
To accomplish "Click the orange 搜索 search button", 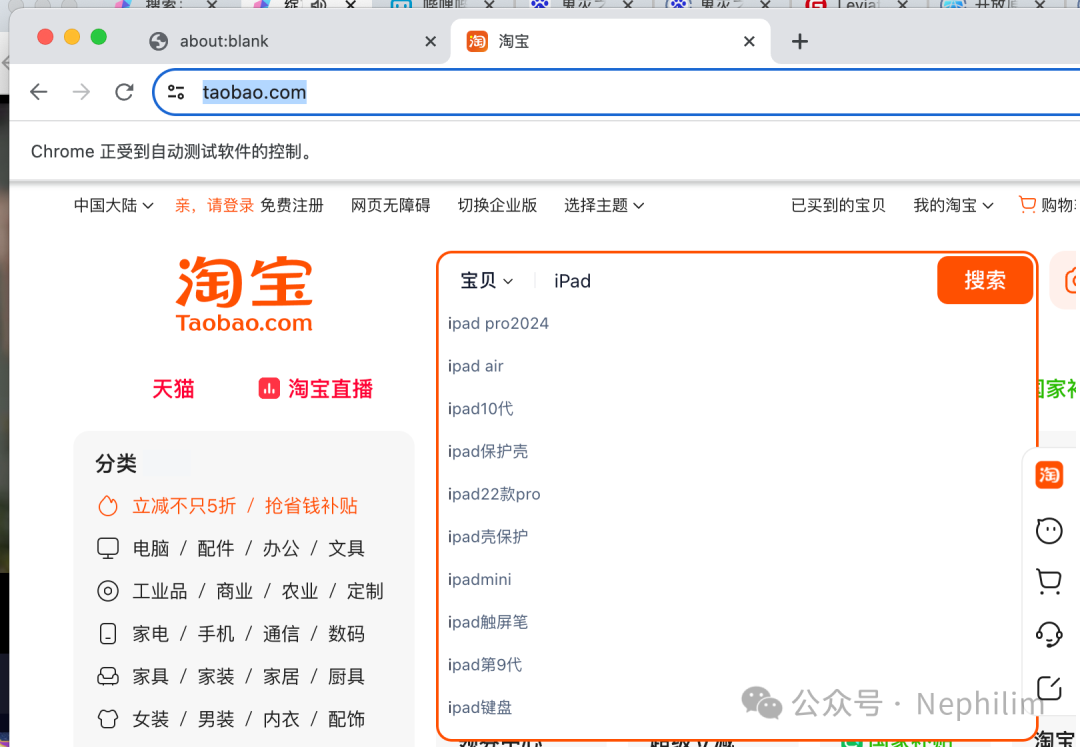I will [985, 280].
